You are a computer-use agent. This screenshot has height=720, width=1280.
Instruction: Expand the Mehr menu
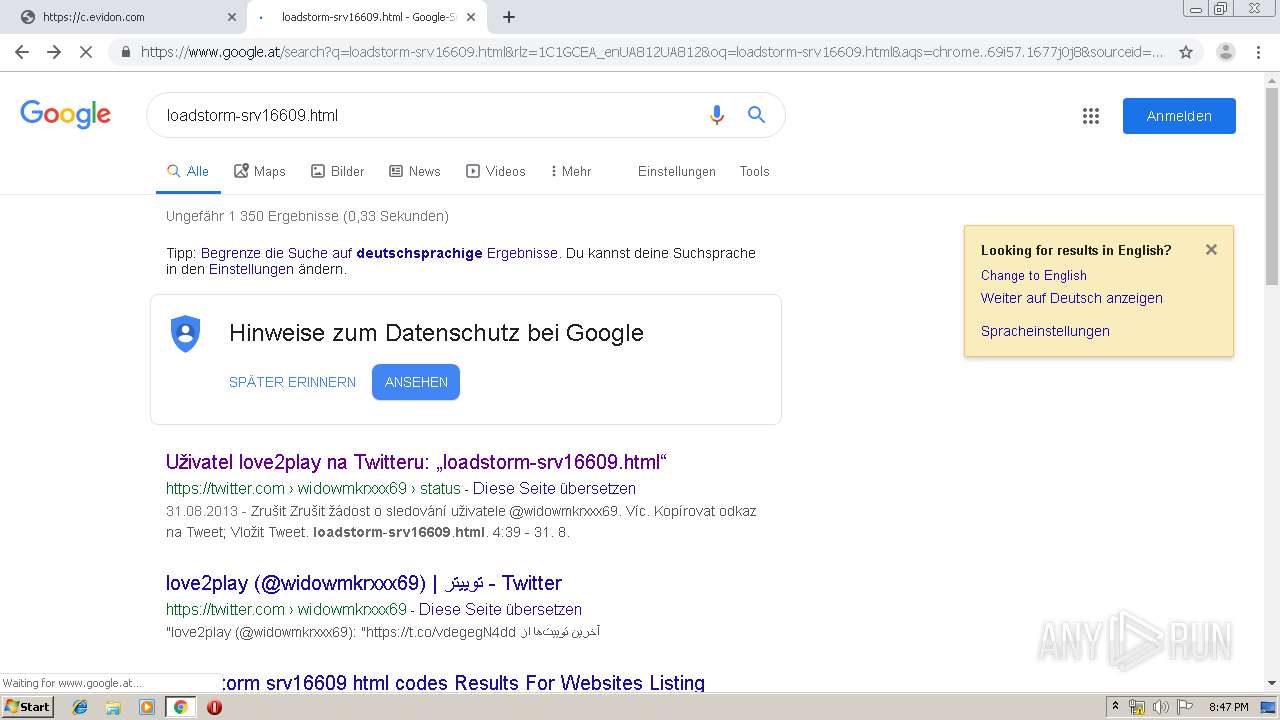pos(571,172)
